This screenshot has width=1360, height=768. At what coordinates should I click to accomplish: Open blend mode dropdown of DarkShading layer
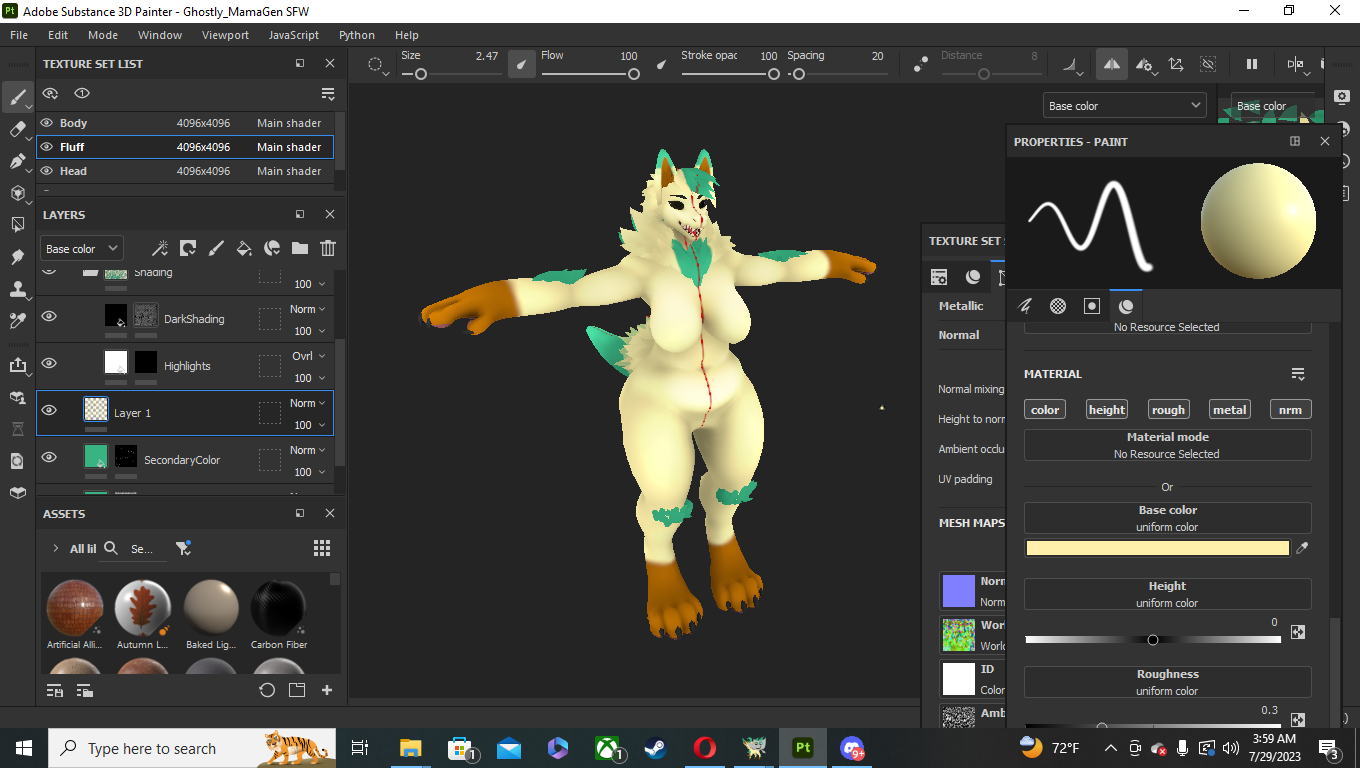point(309,309)
